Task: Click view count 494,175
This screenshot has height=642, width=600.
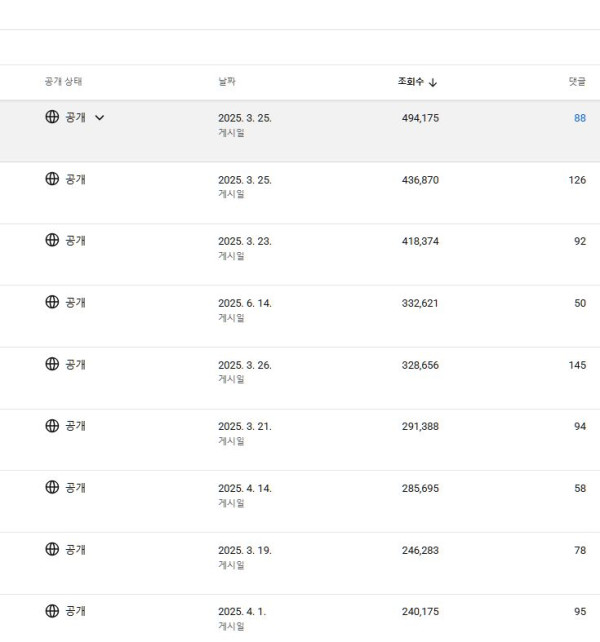Action: tap(420, 118)
